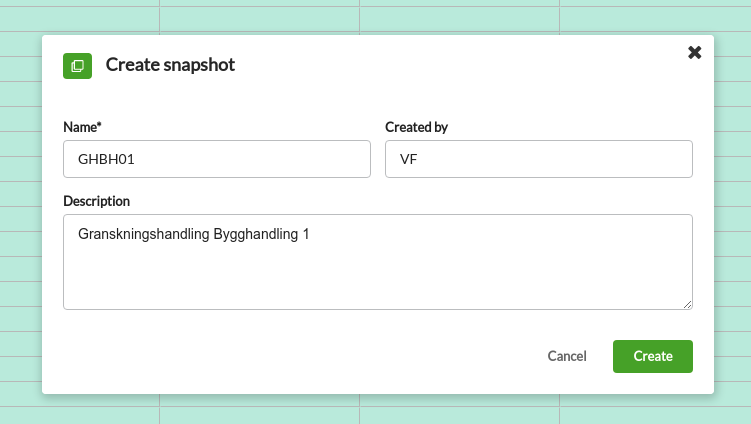Click the Description label
751x424 pixels.
[x=96, y=201]
